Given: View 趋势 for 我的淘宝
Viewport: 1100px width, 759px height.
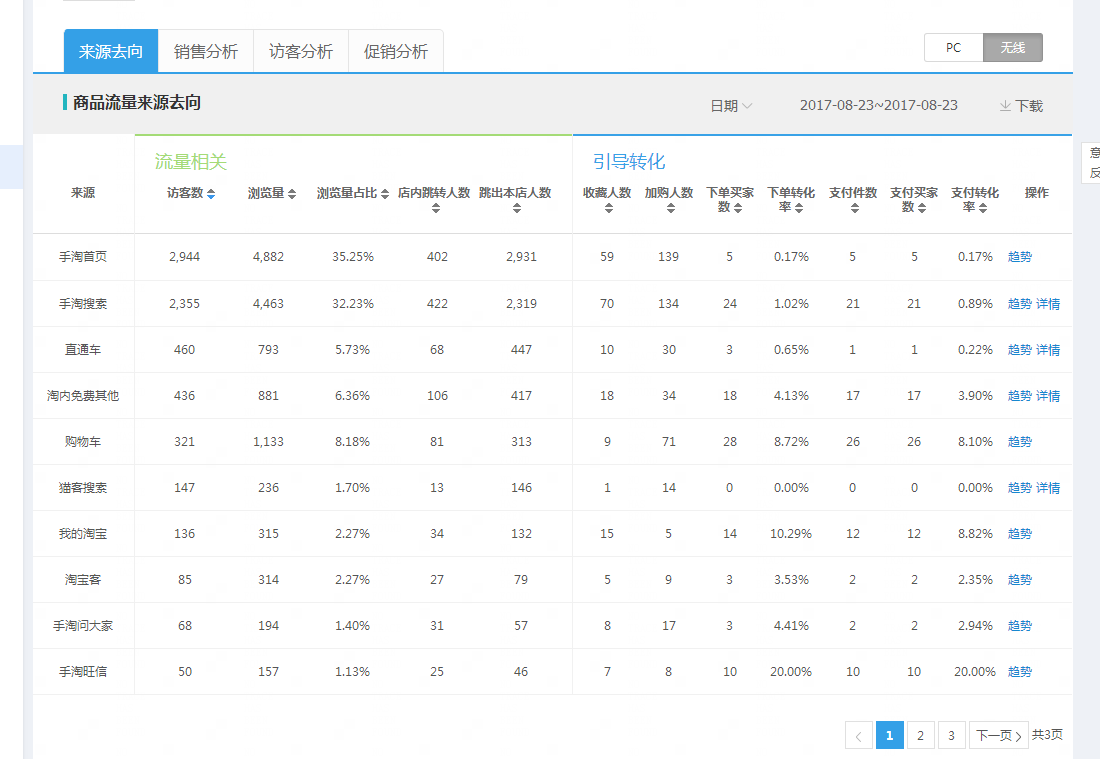Looking at the screenshot, I should point(1019,534).
